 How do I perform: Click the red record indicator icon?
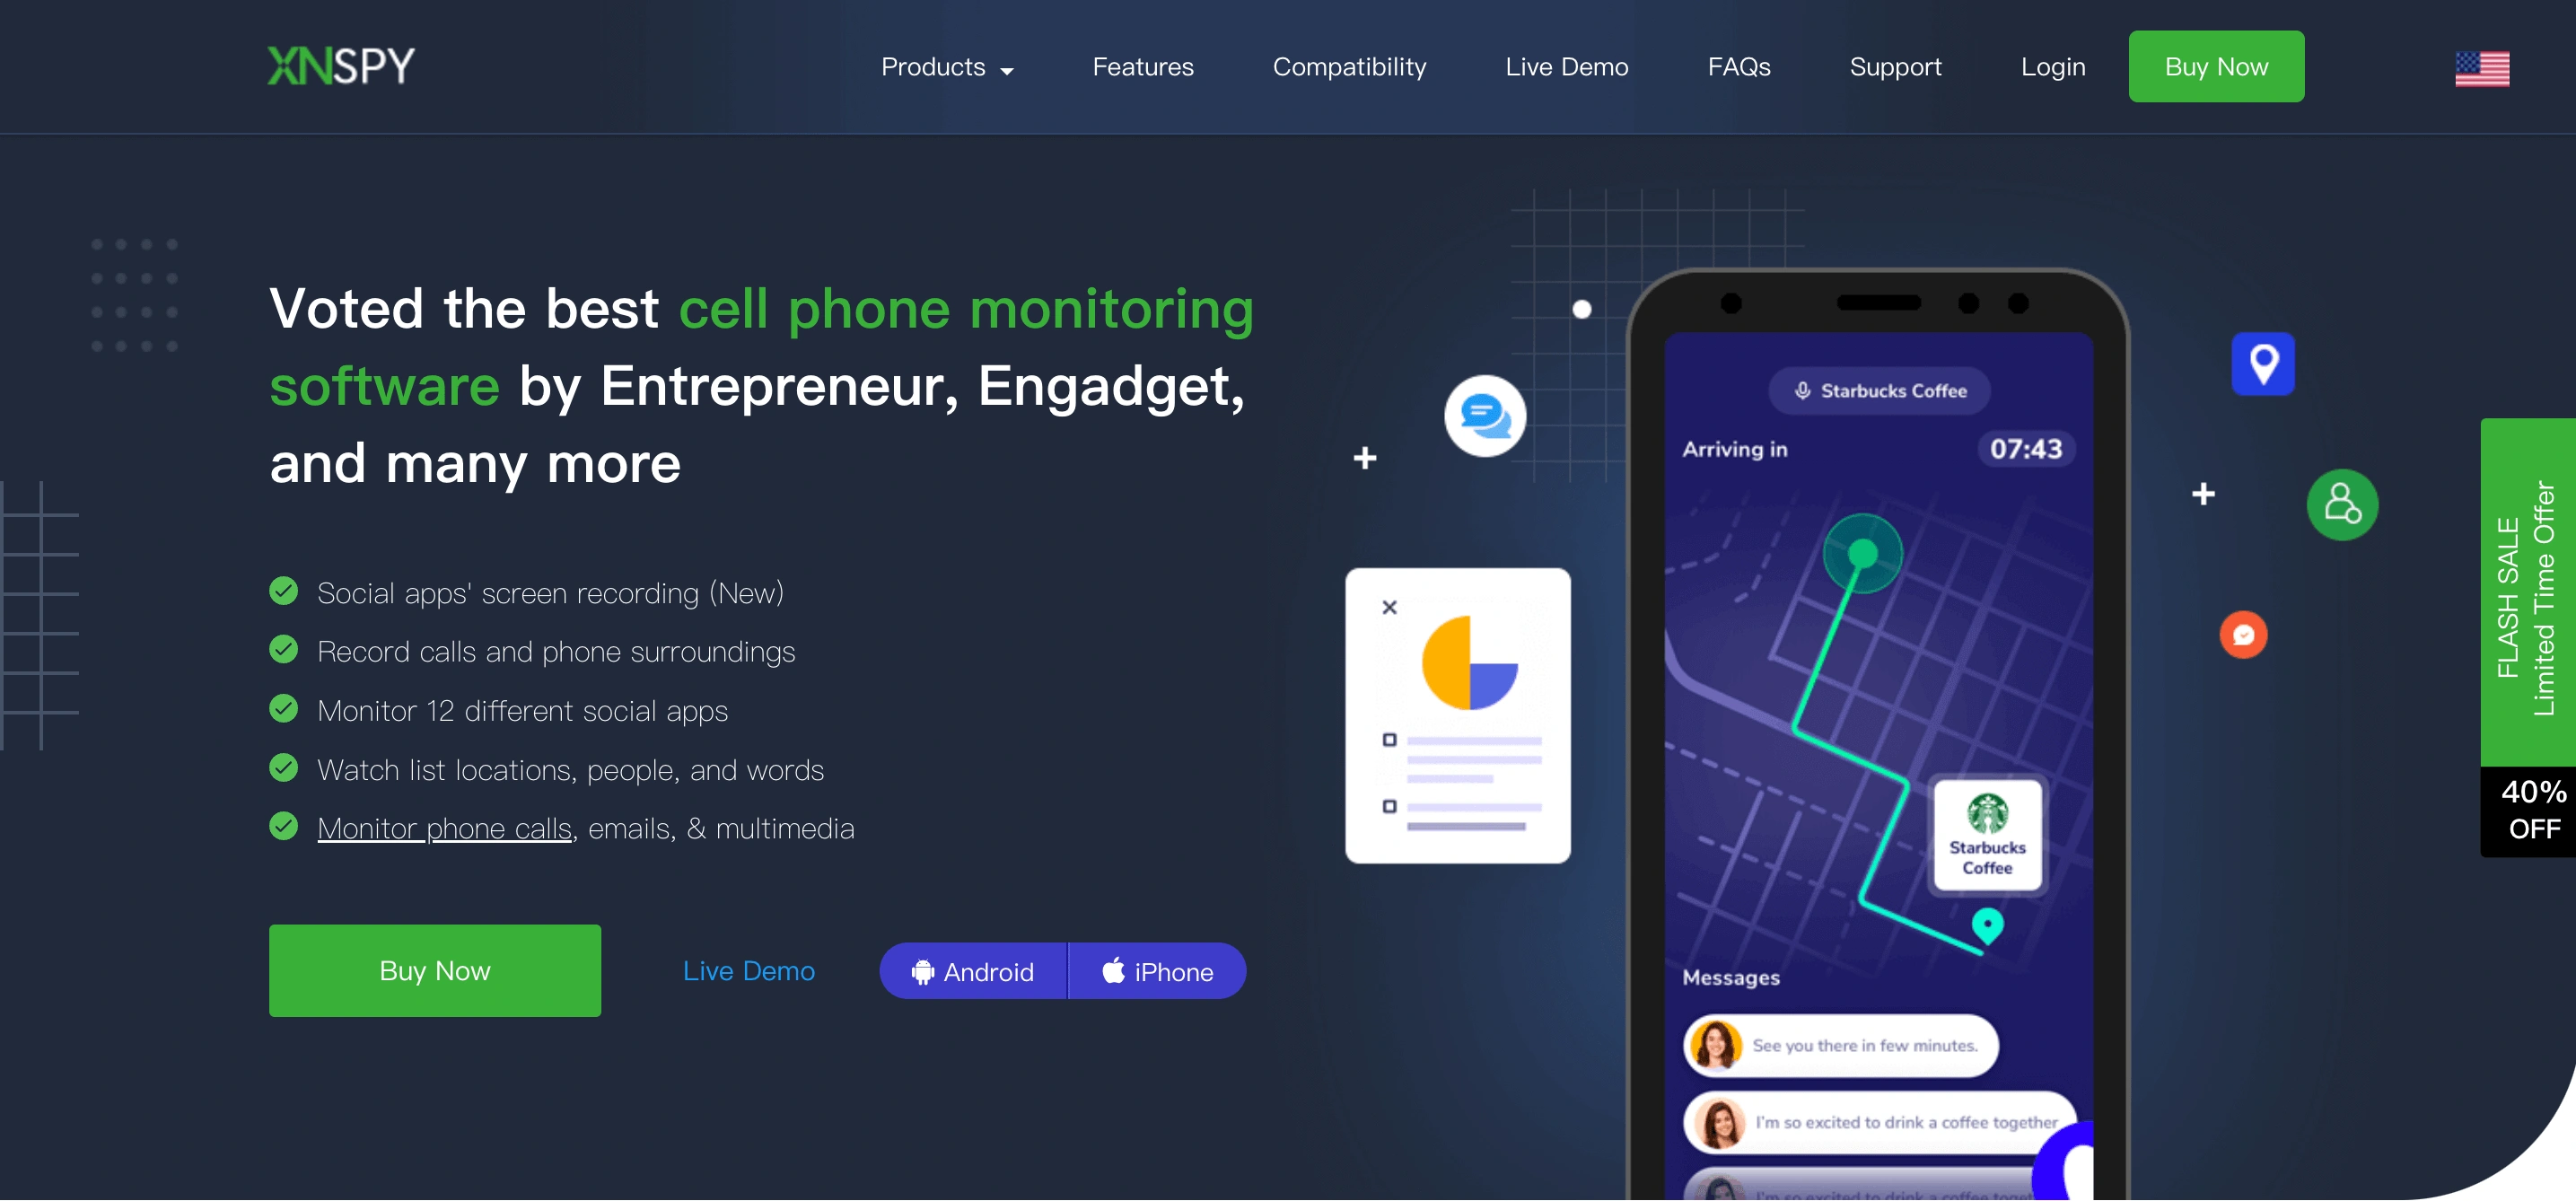click(2241, 635)
